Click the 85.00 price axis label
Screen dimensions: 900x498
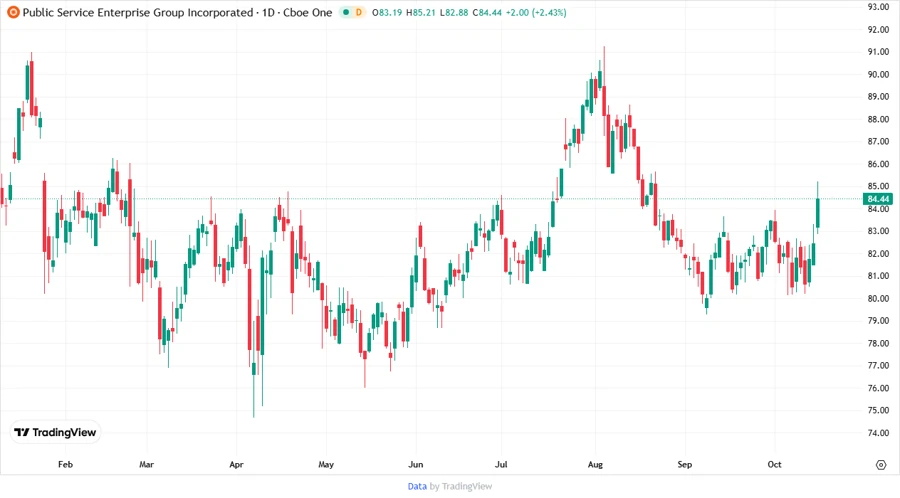tap(878, 186)
